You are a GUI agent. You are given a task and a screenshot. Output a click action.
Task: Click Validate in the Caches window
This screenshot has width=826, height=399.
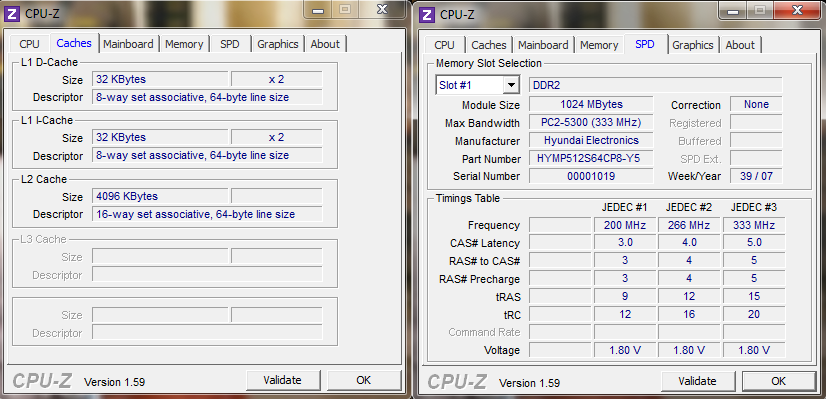click(x=283, y=380)
